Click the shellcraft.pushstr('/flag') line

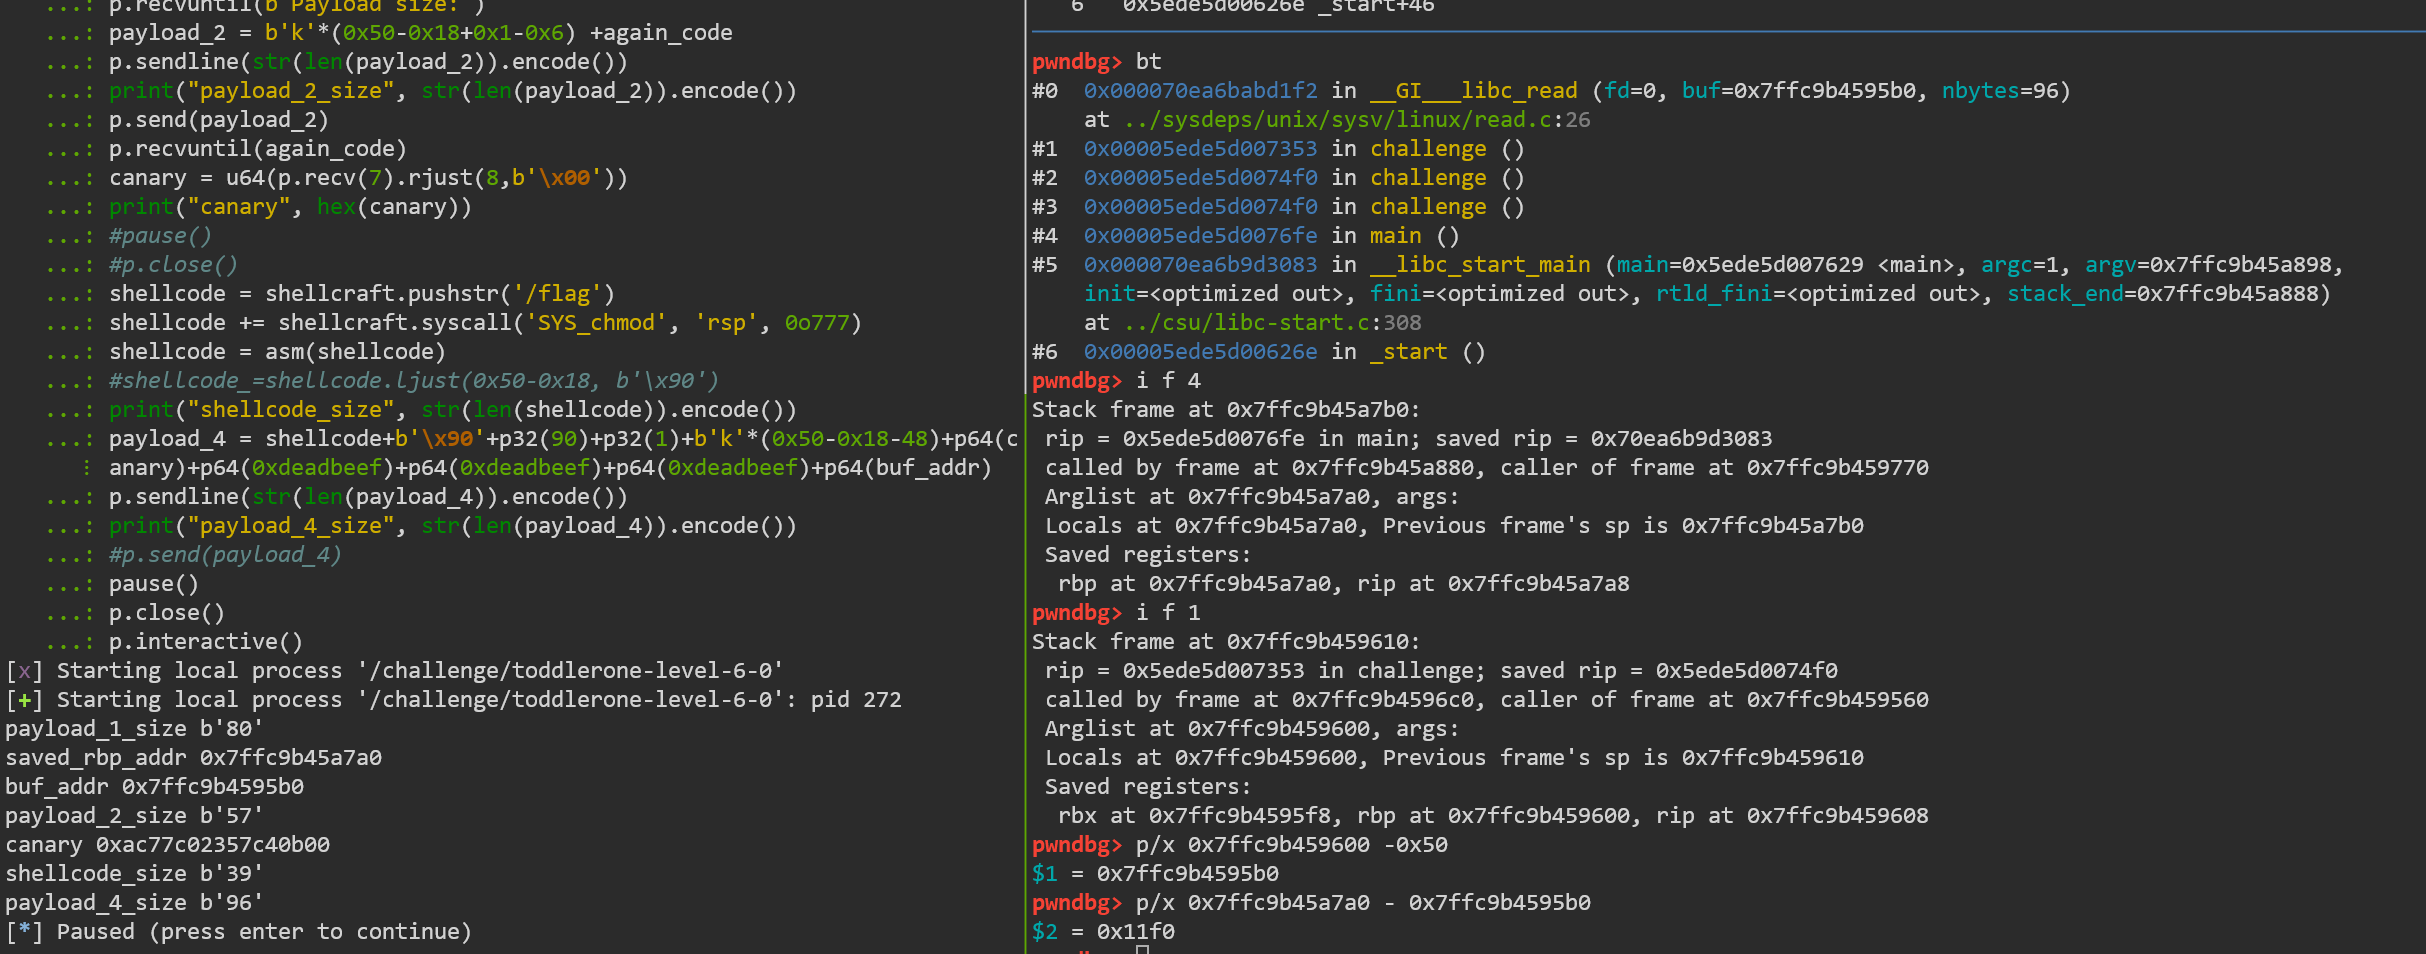pos(361,294)
